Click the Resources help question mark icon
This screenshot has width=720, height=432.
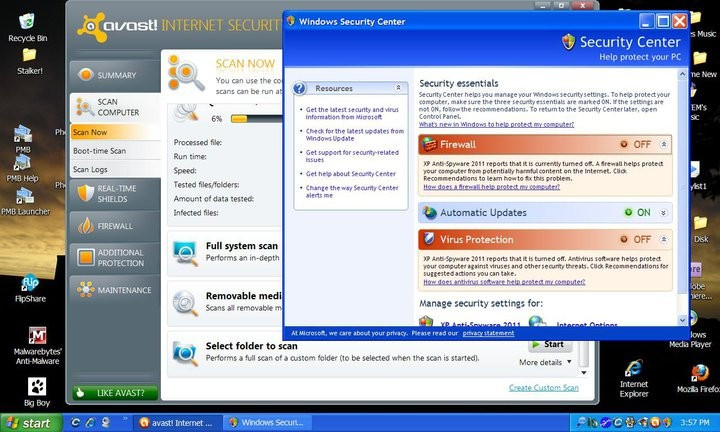299,88
